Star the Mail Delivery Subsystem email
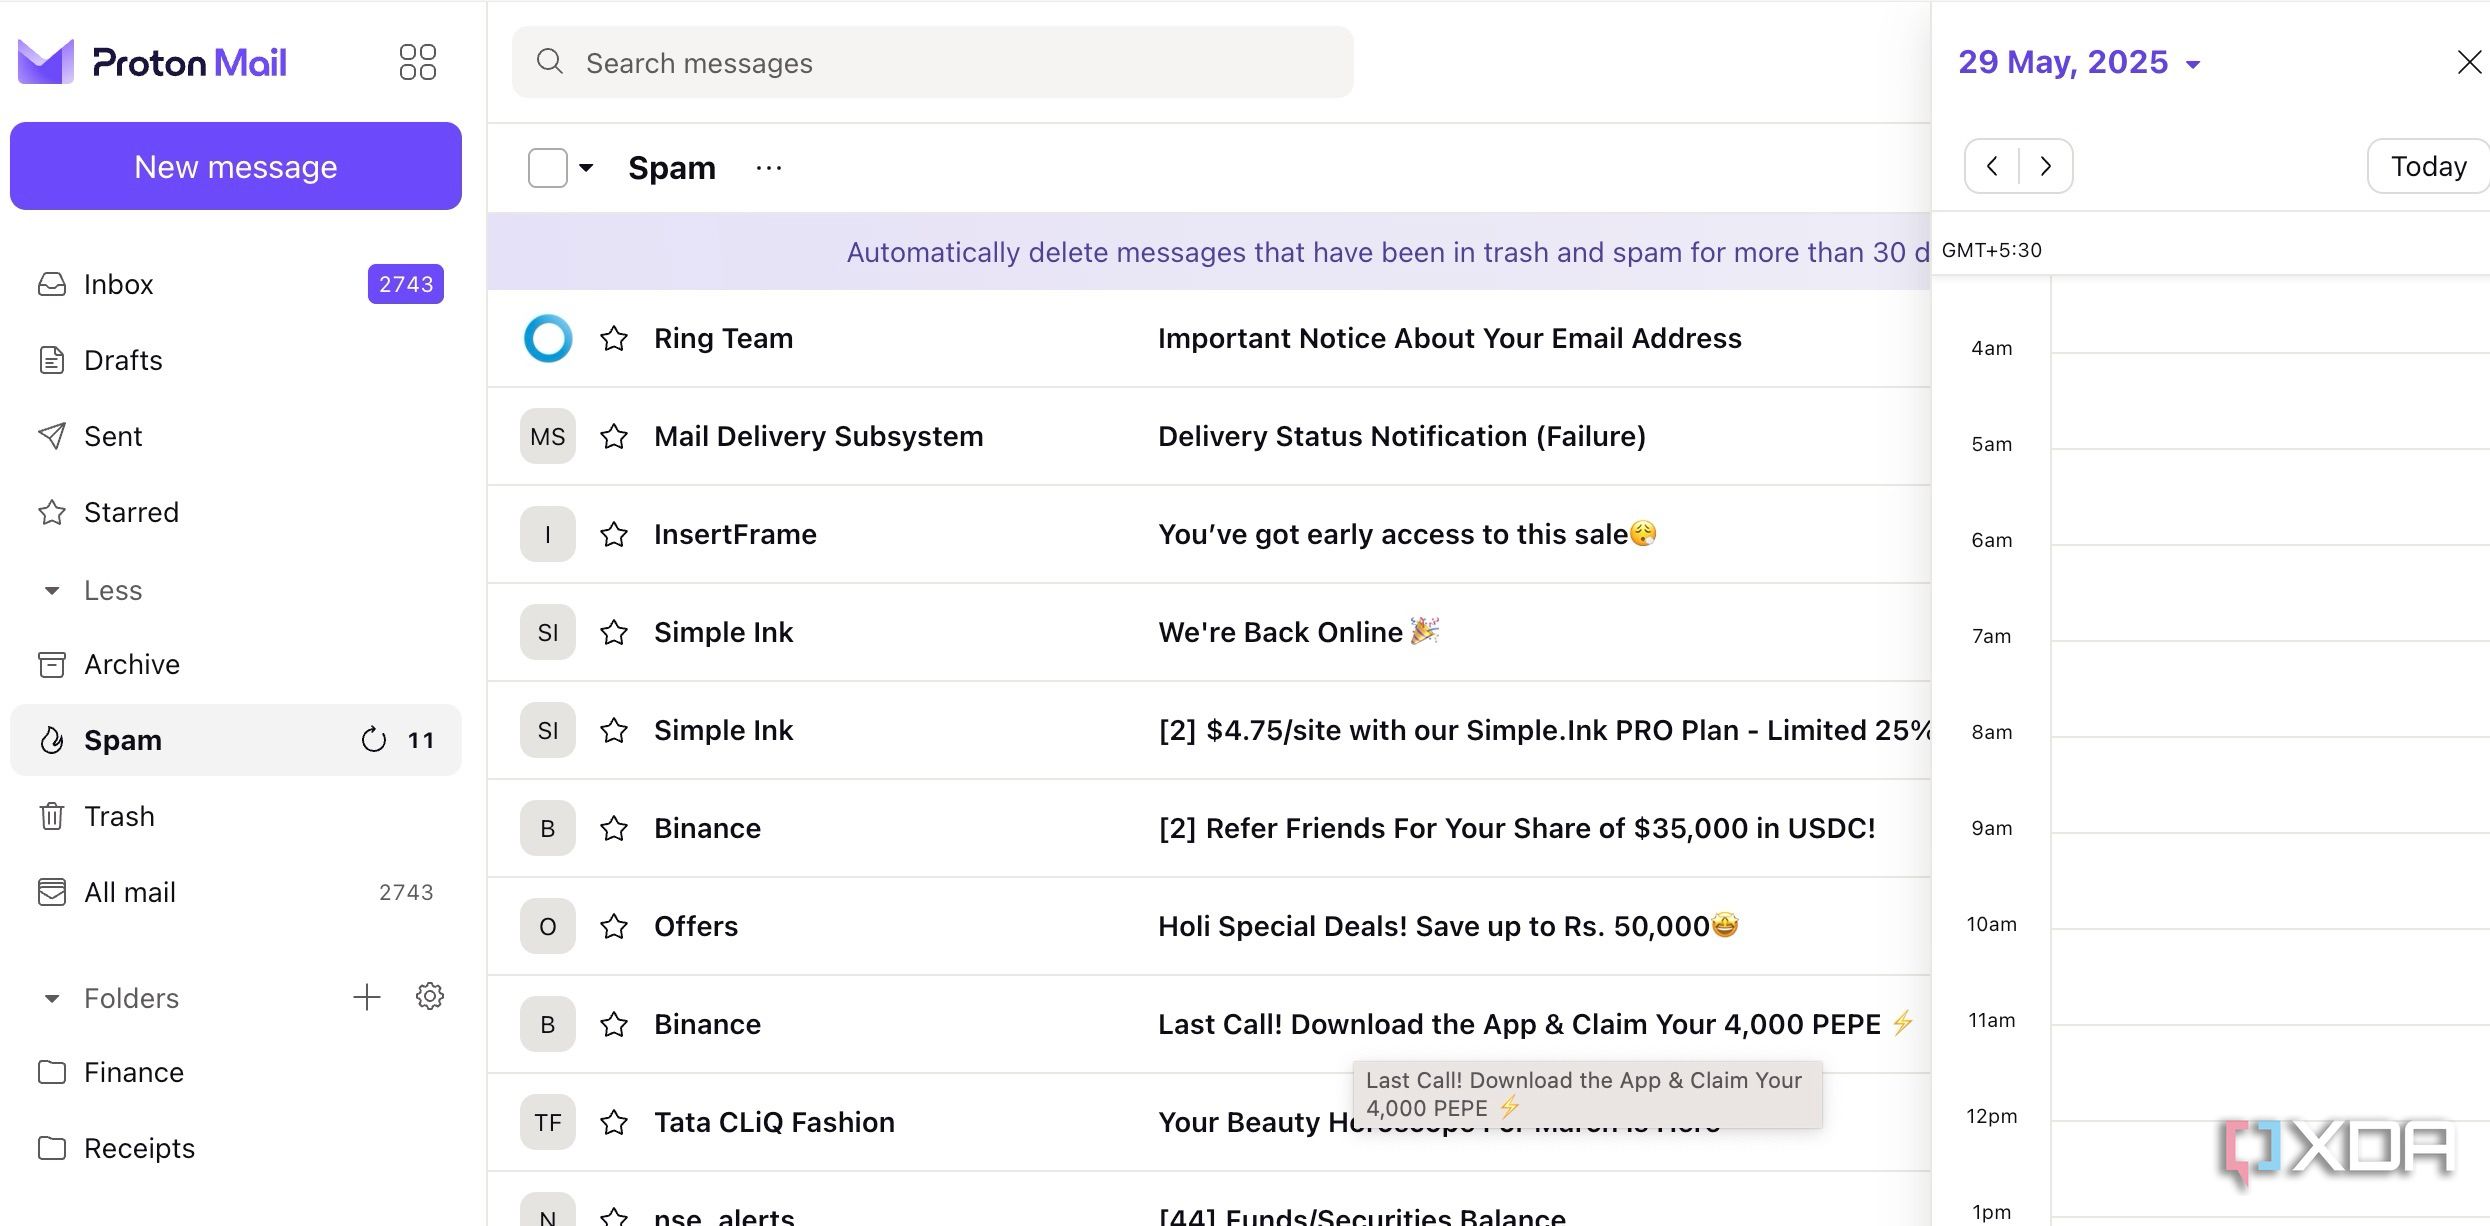This screenshot has height=1226, width=2490. (614, 436)
